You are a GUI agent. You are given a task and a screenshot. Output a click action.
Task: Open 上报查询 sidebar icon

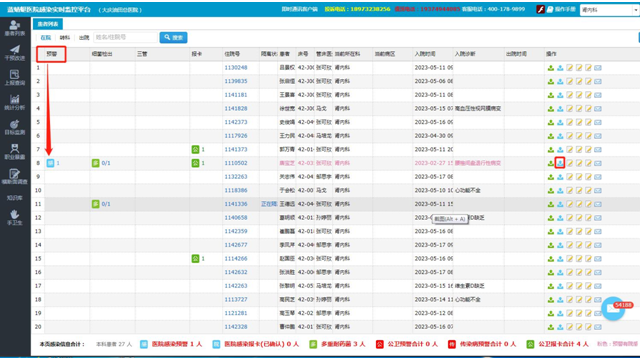(15, 78)
